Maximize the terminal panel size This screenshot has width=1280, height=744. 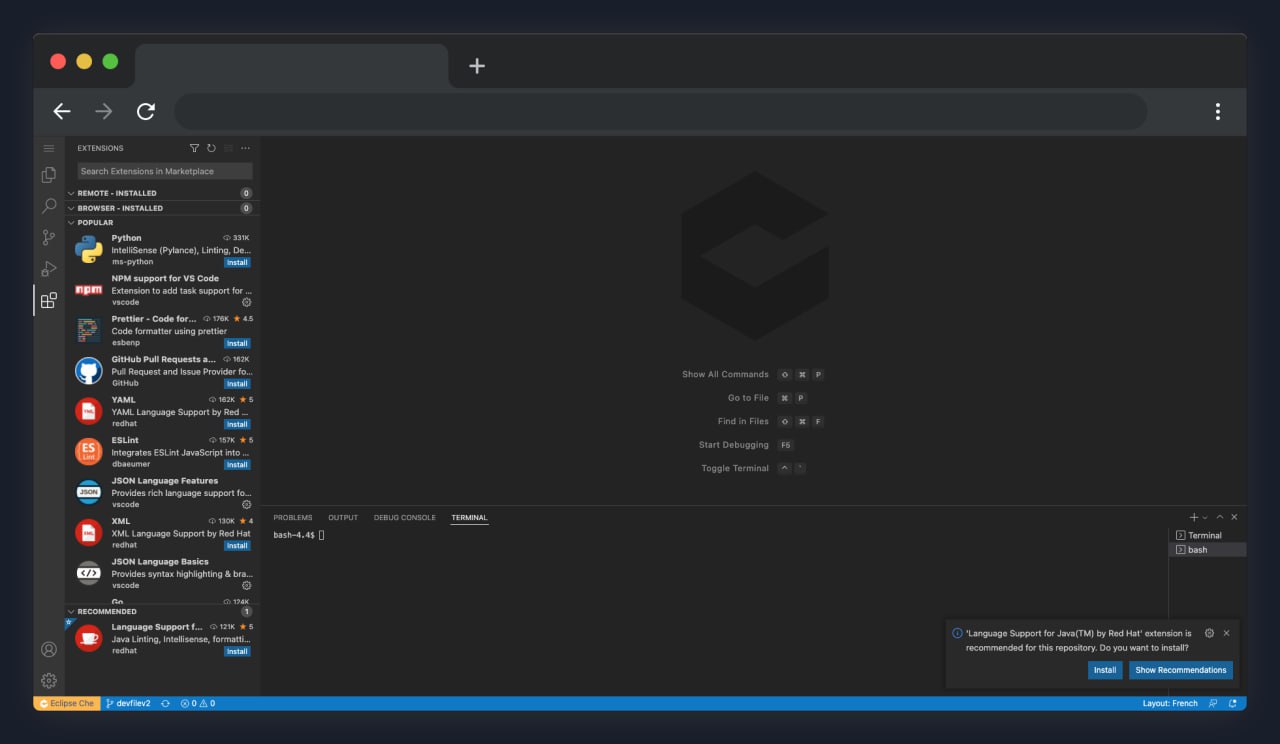point(1220,517)
